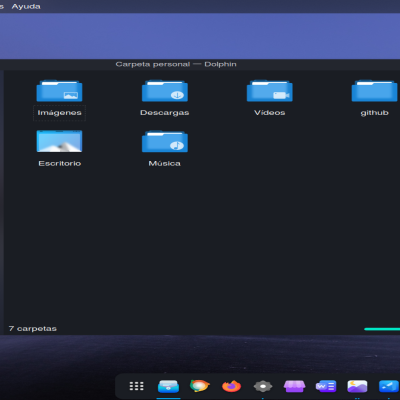Viewport: 400px width, 400px height.
Task: Open system settings gear in dock
Action: 263,386
